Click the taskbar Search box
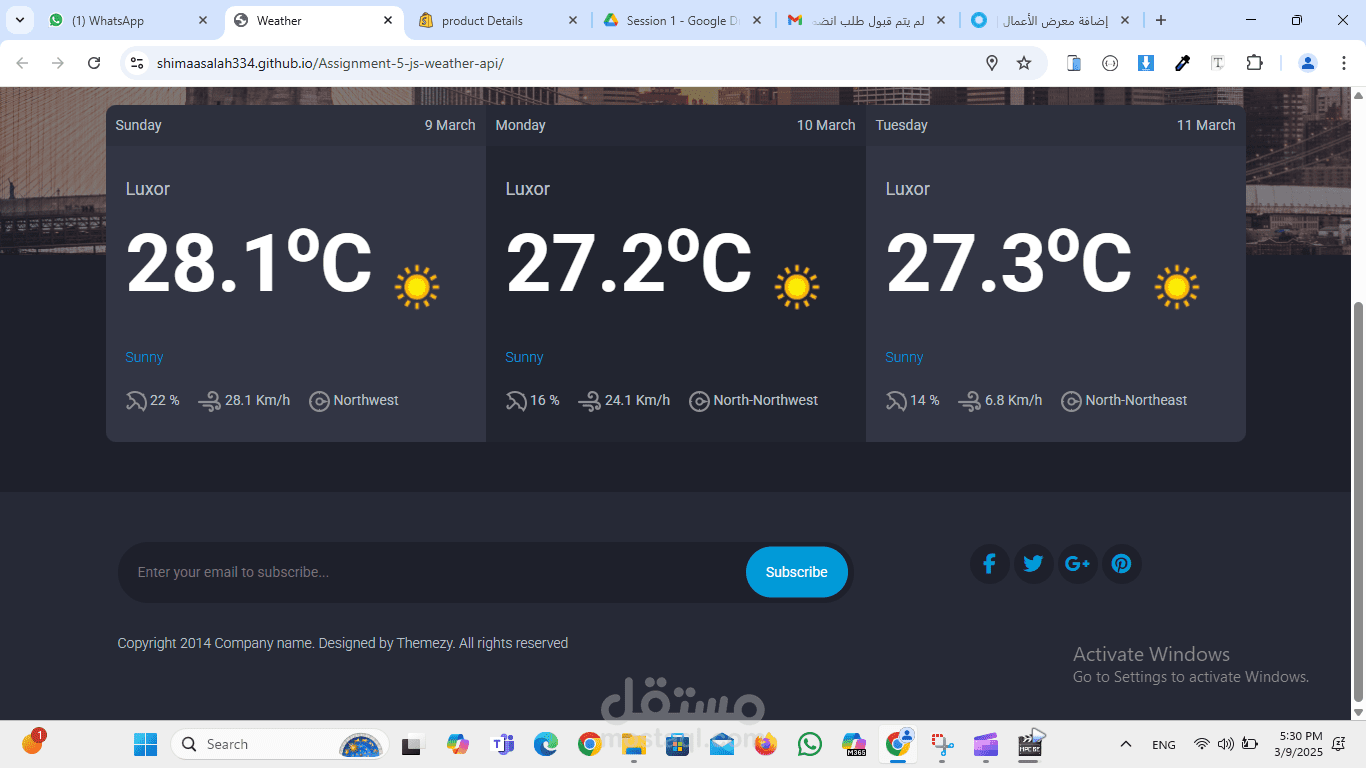1366x768 pixels. (x=279, y=744)
